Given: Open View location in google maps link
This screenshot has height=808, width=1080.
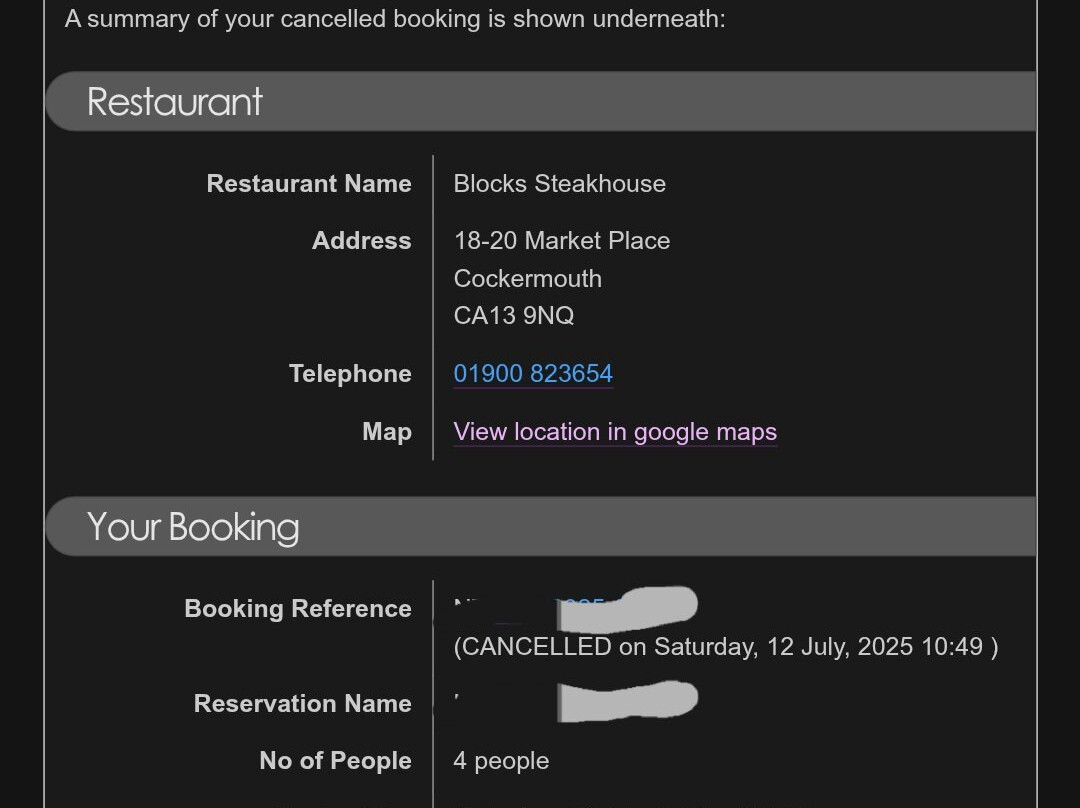Looking at the screenshot, I should point(615,432).
